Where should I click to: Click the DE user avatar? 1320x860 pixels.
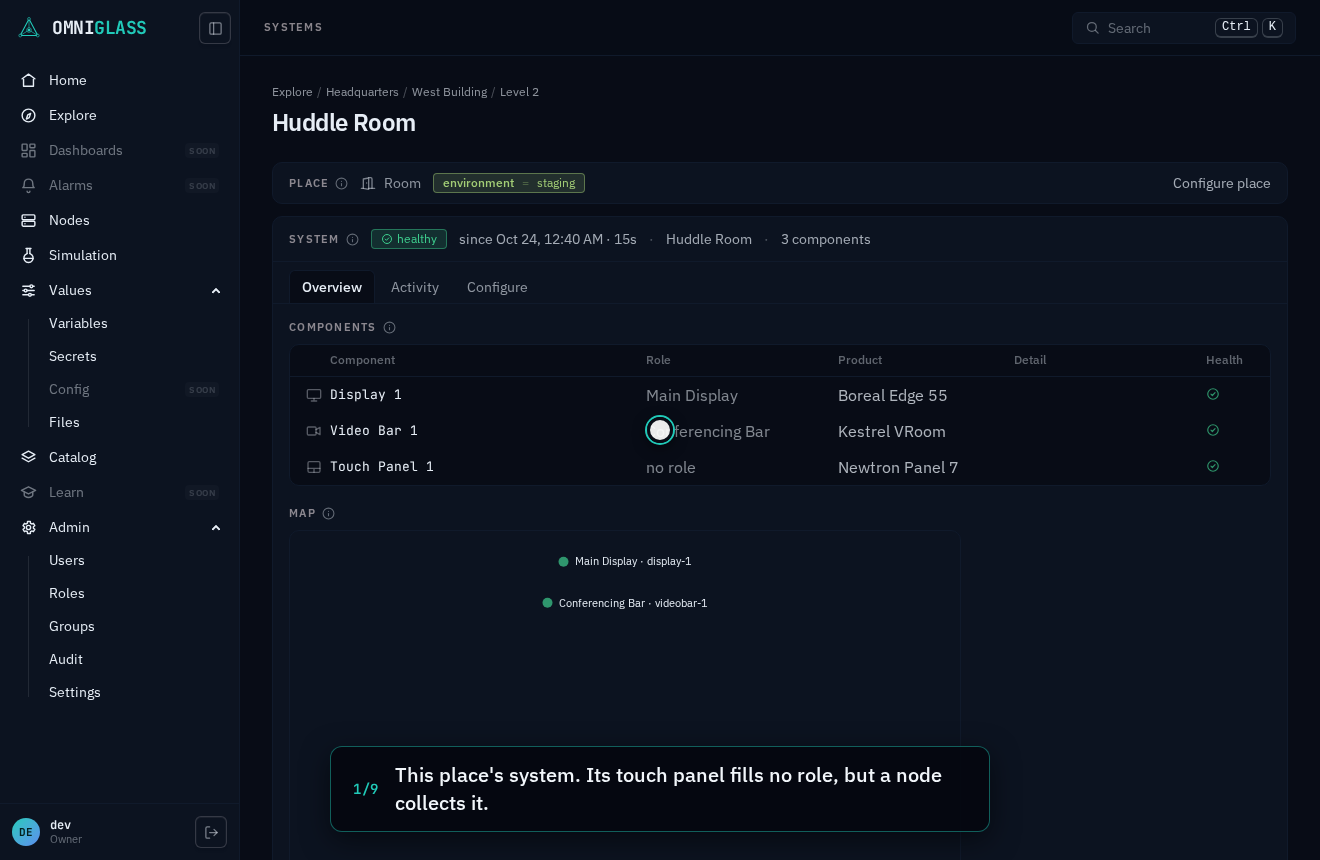(26, 832)
